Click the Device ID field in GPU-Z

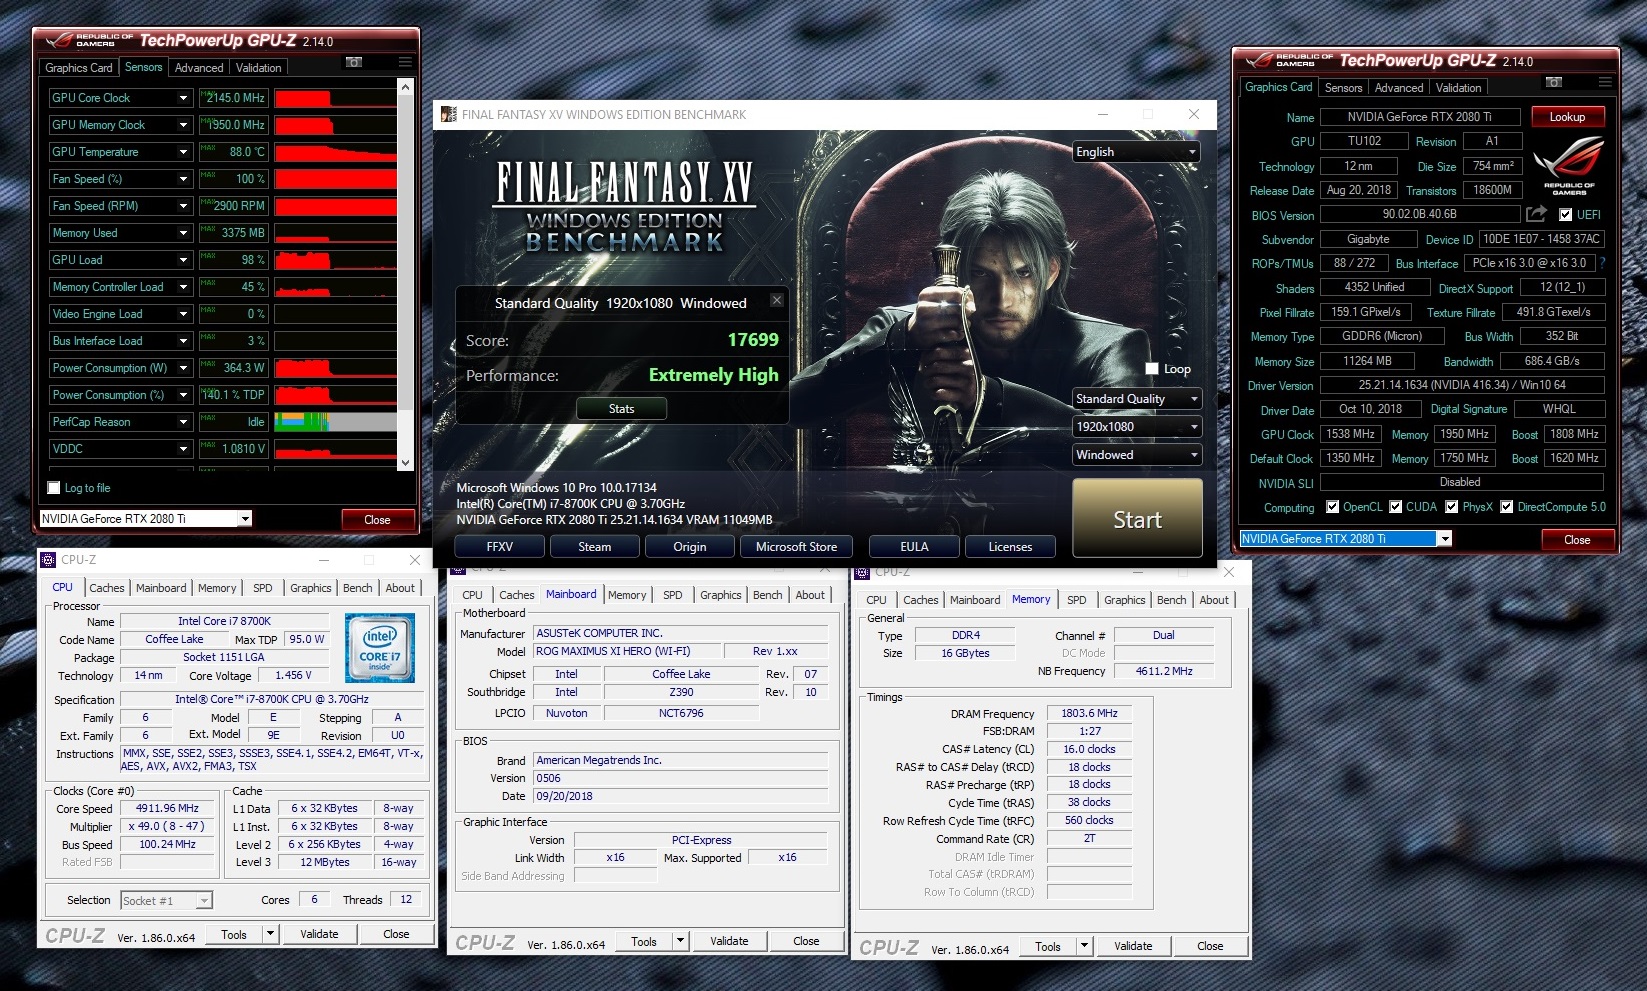coord(1542,239)
